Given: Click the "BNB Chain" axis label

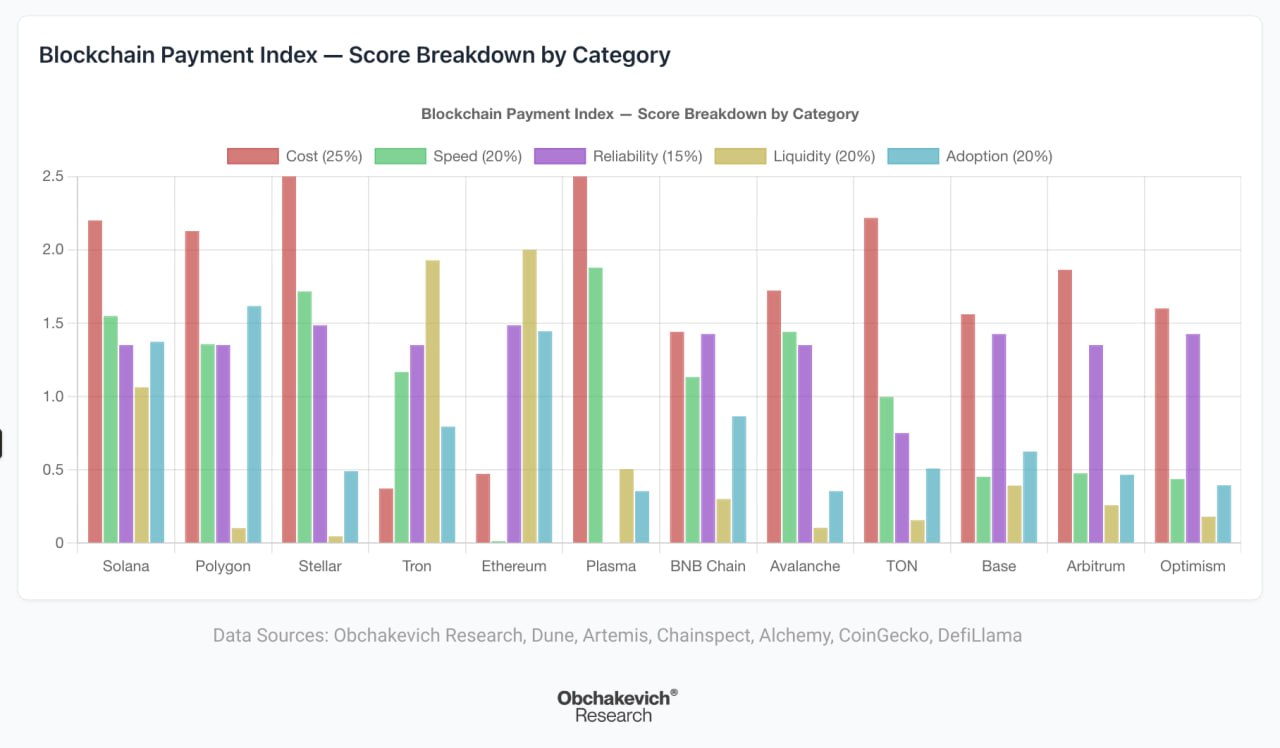Looking at the screenshot, I should pyautogui.click(x=708, y=566).
